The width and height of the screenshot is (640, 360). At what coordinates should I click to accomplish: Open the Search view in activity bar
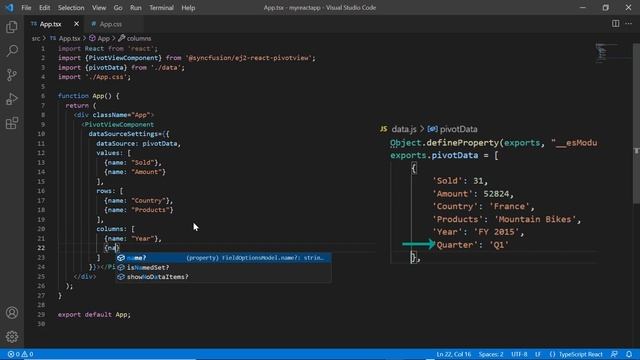[12, 51]
